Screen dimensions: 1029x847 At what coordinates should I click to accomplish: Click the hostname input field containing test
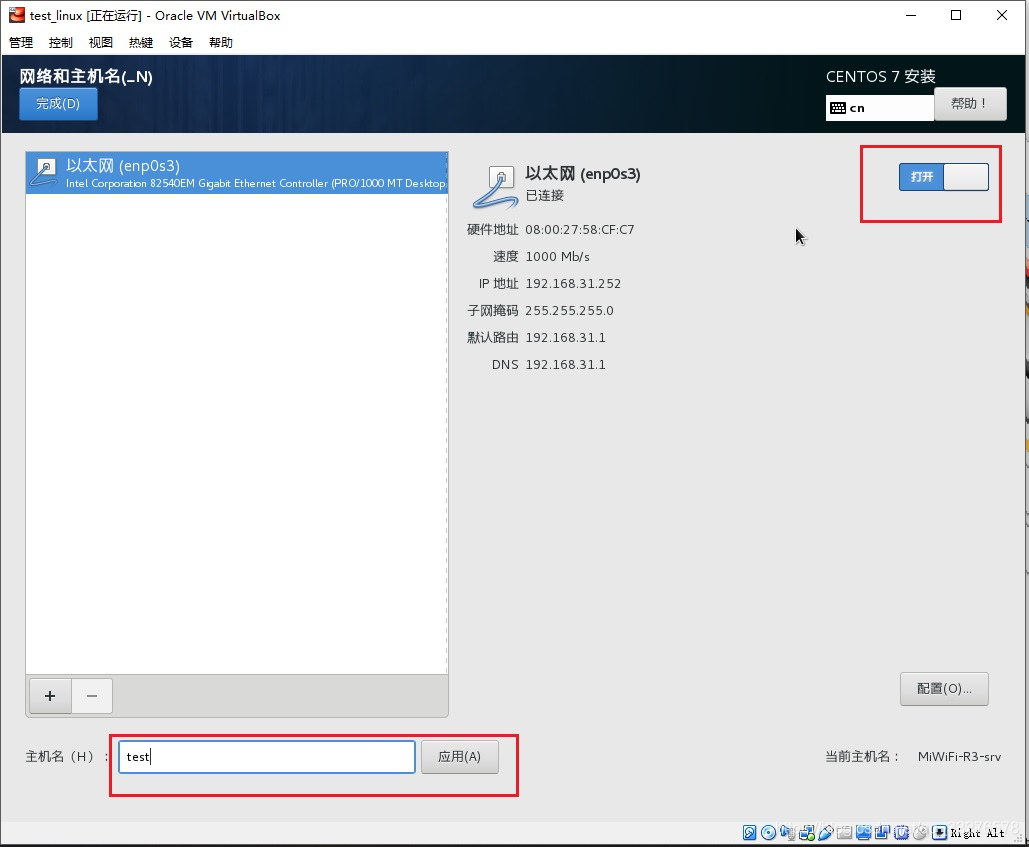coord(266,757)
